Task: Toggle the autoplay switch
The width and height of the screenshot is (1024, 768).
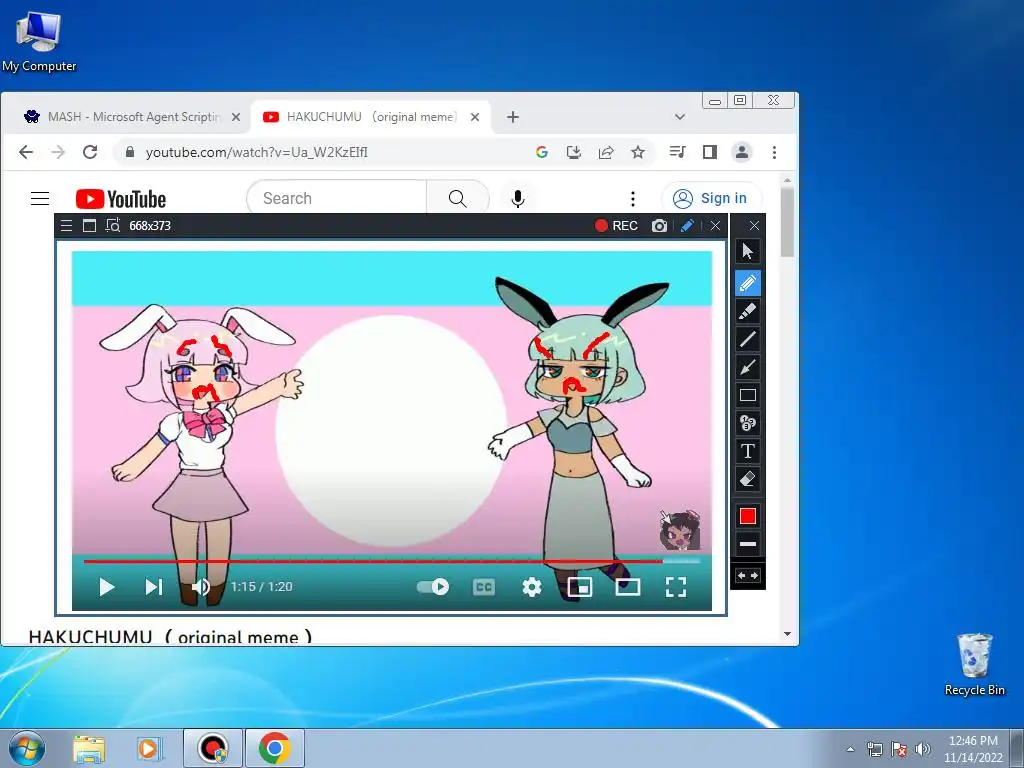Action: coord(432,586)
